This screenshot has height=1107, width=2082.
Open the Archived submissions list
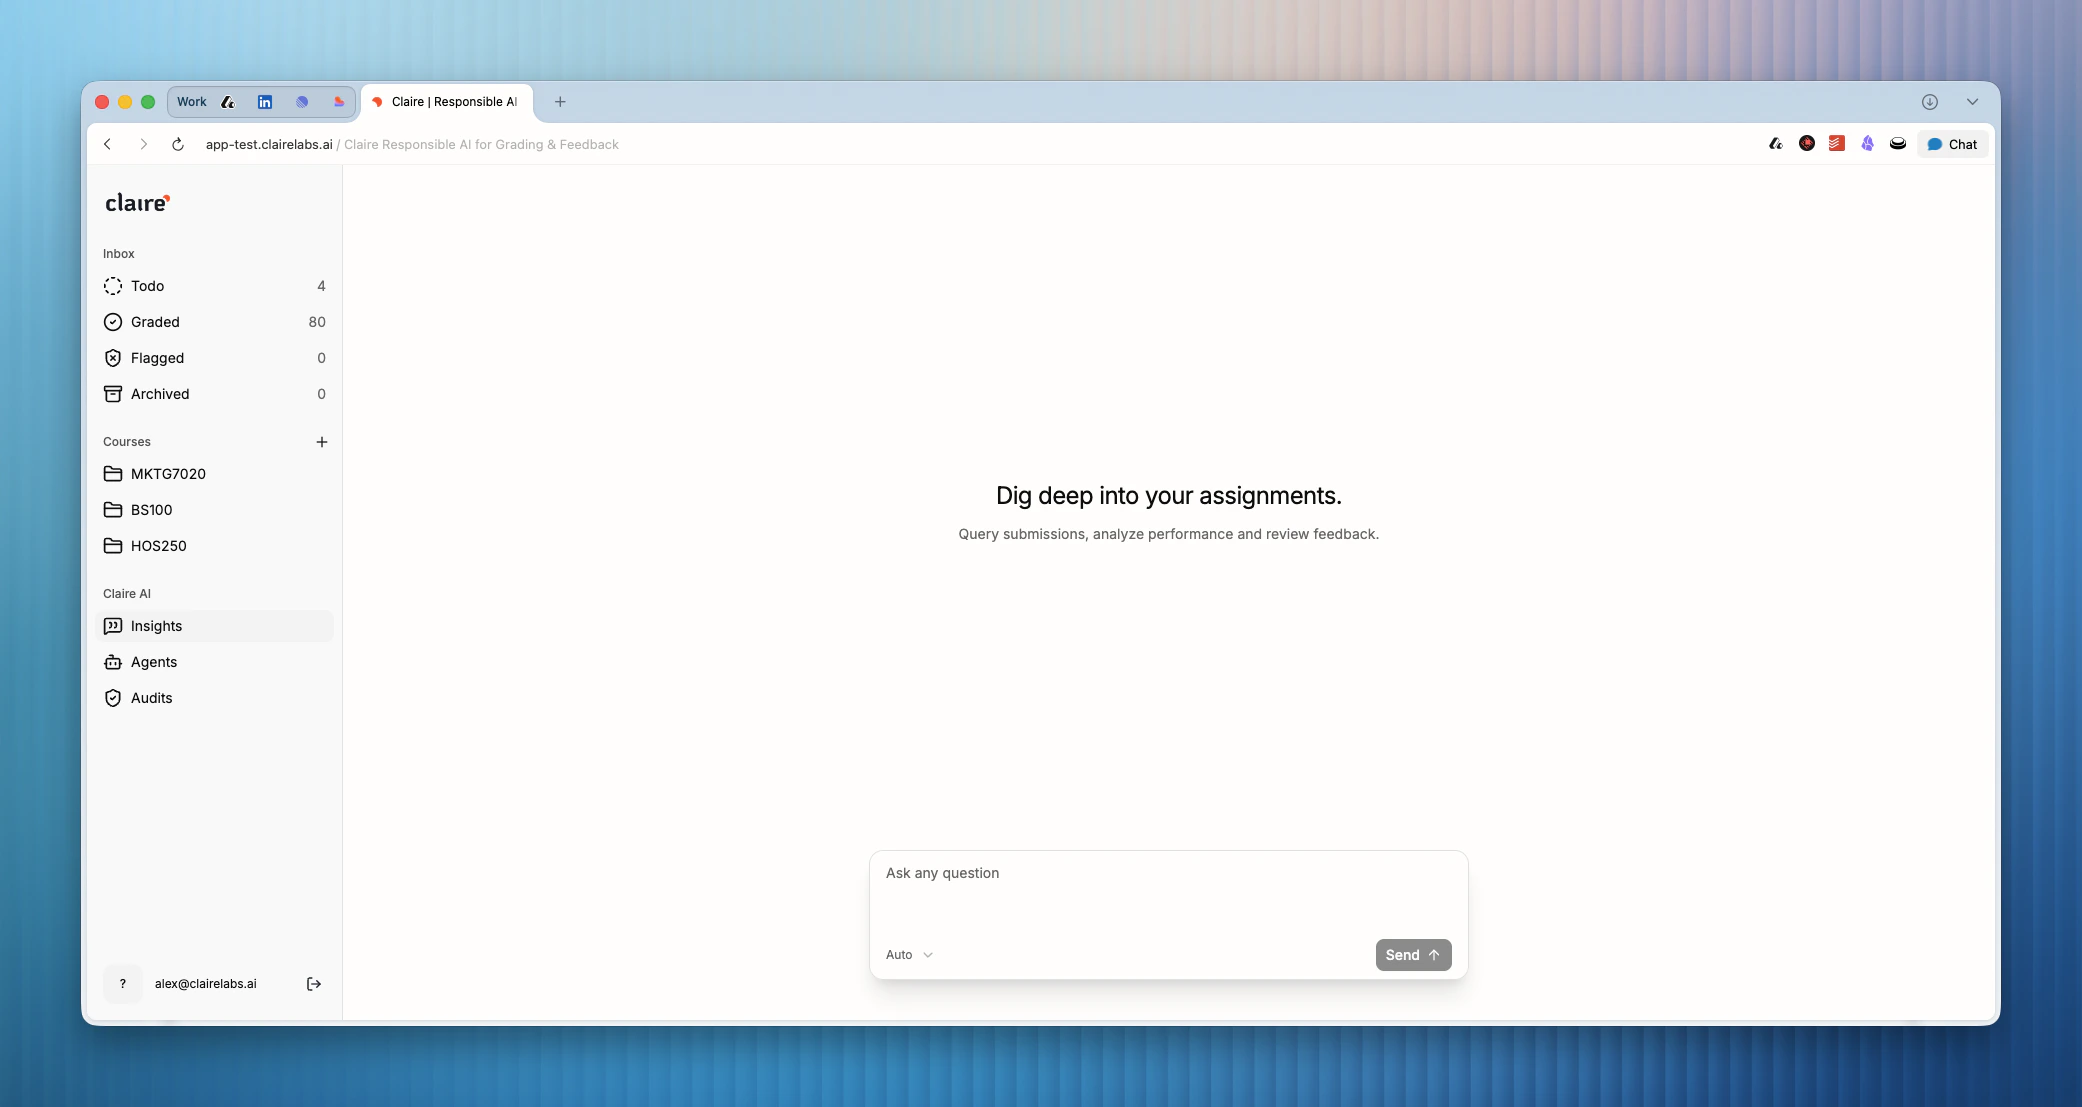tap(160, 394)
